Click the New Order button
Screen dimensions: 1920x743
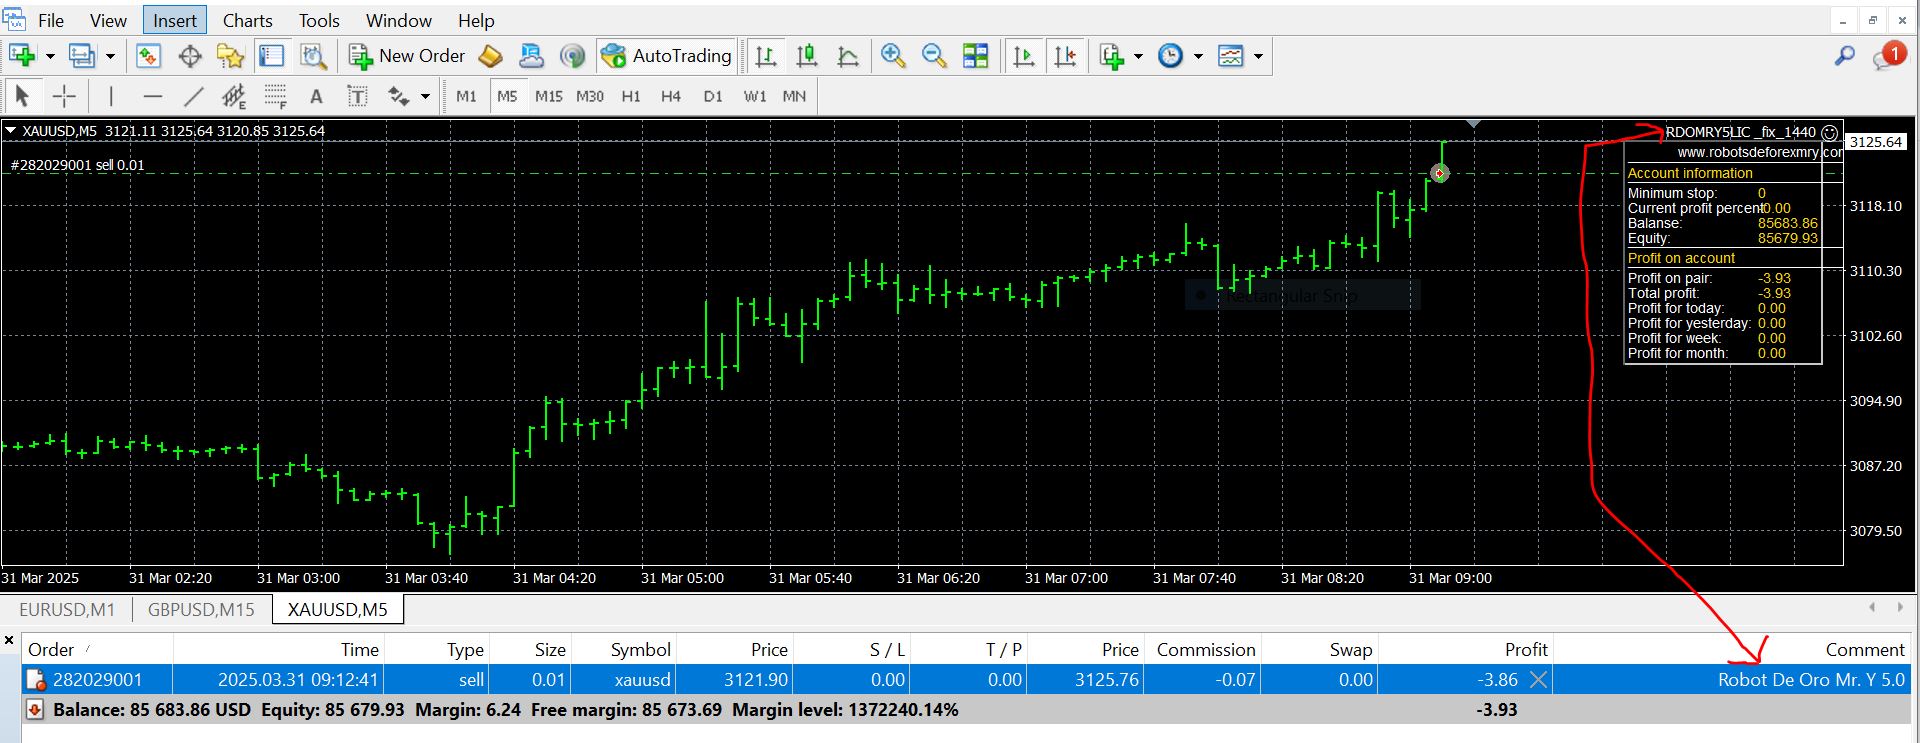(407, 56)
